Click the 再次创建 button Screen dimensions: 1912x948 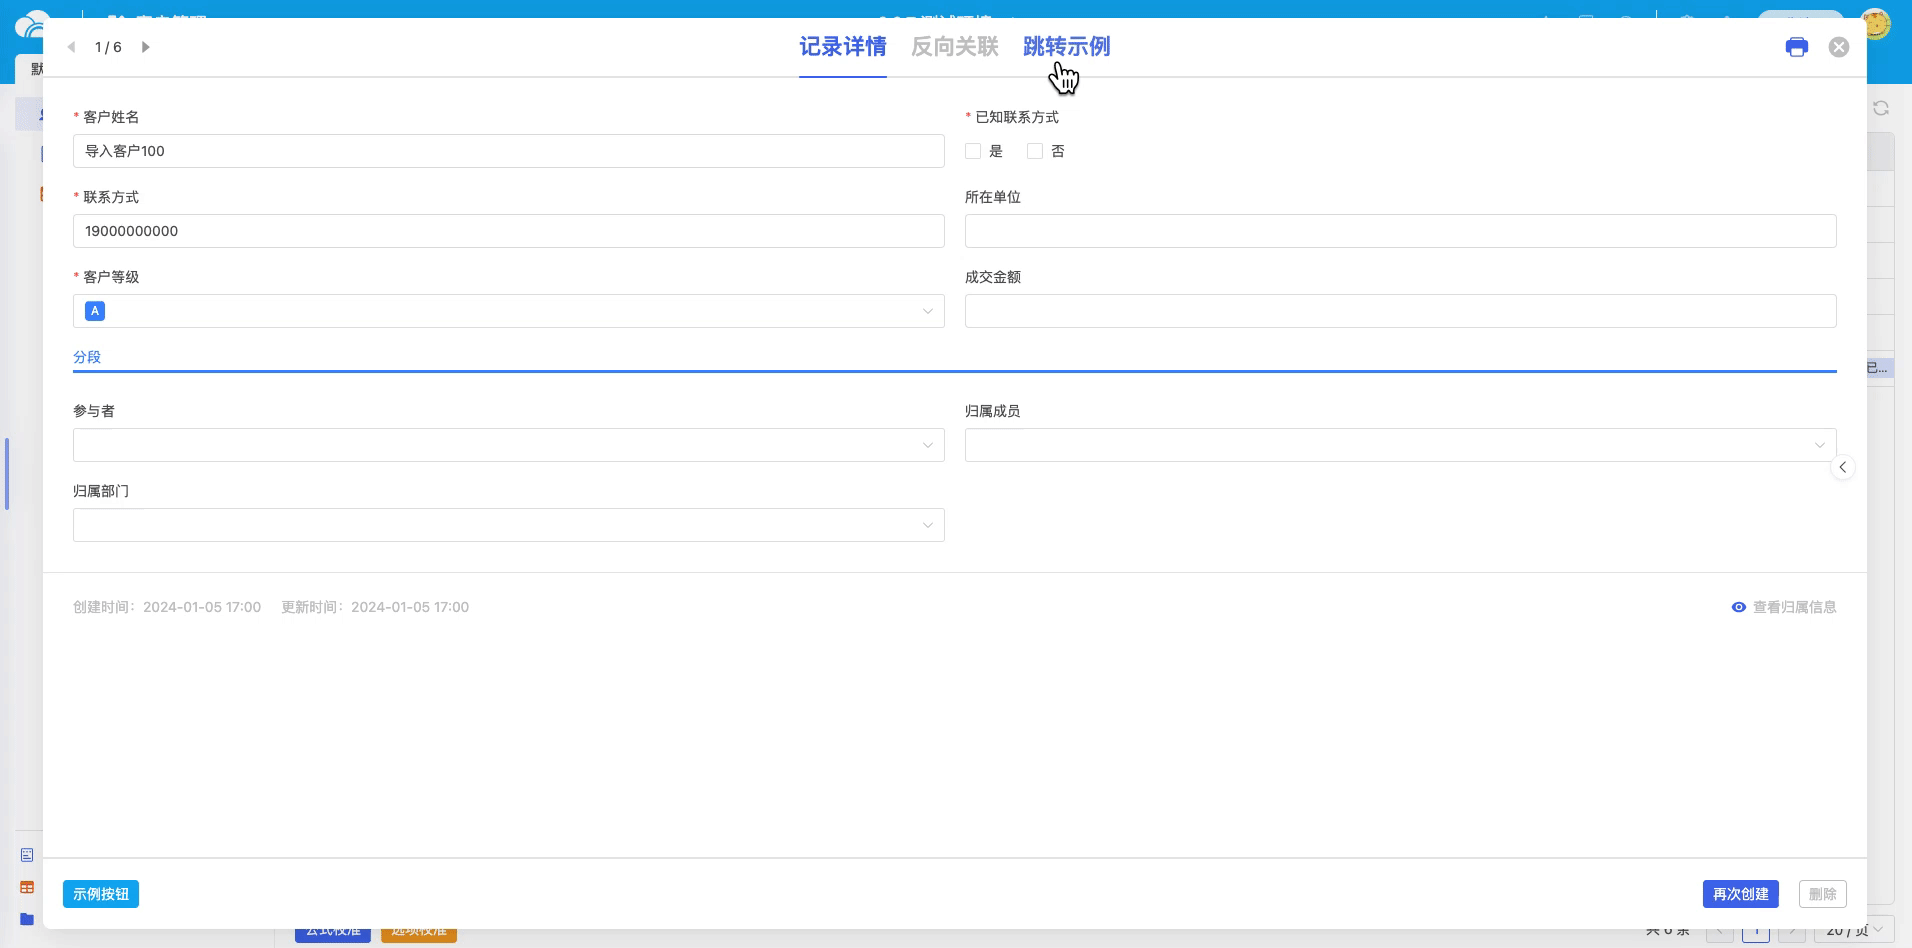(x=1740, y=894)
